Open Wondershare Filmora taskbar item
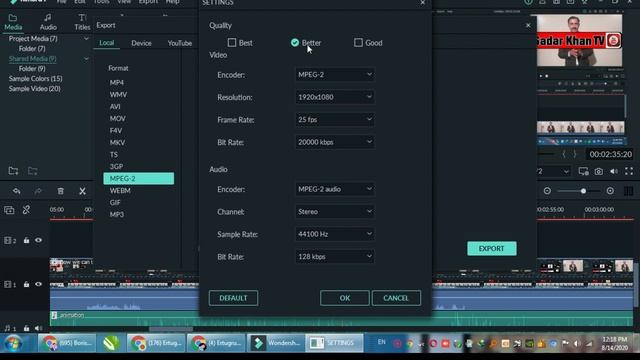Viewport: 640px width, 360px height. pyautogui.click(x=276, y=343)
